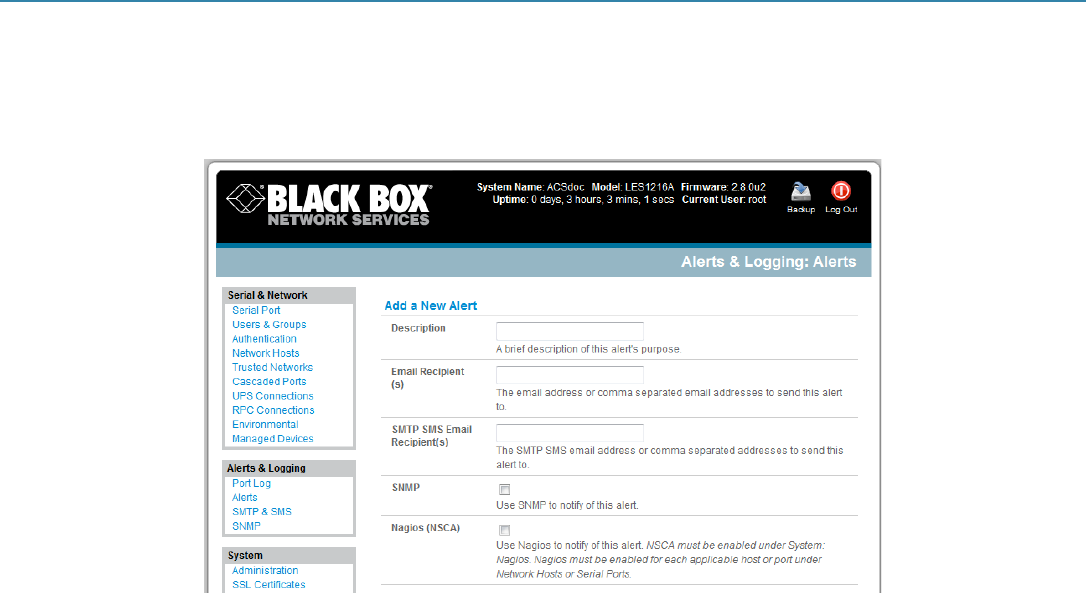Click the Black Box logo
Viewport: 1086px width, 593px height.
click(330, 205)
